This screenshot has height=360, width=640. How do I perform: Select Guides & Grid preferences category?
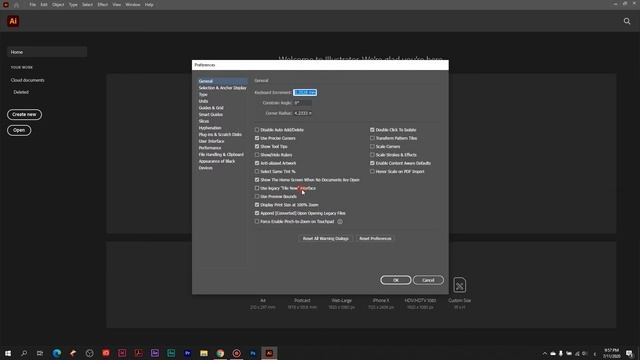pyautogui.click(x=211, y=108)
